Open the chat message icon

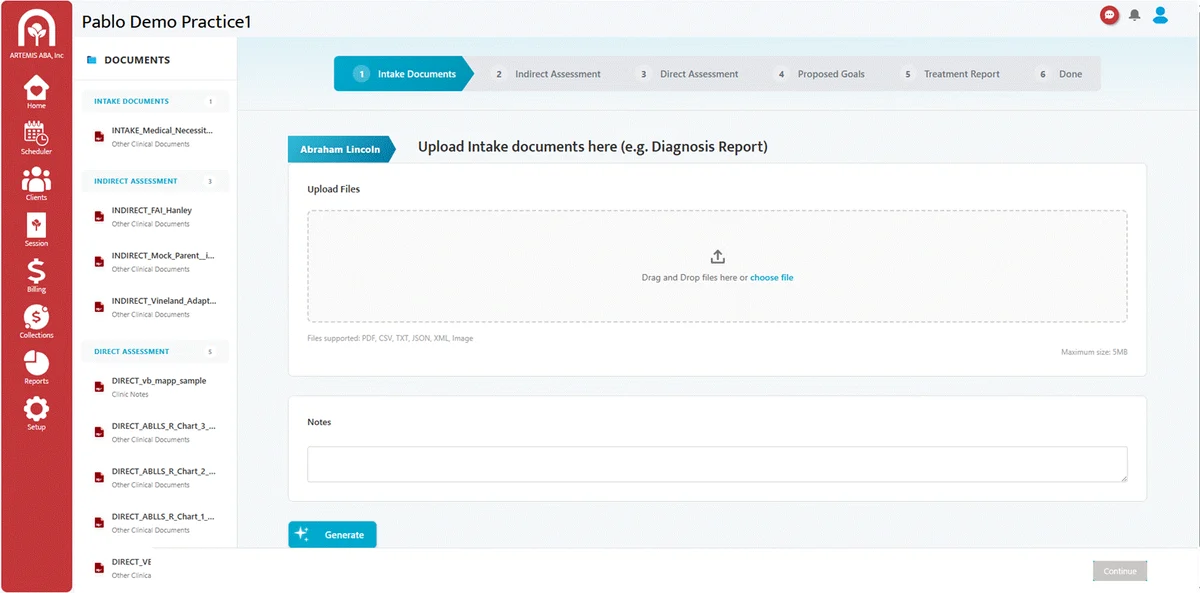pos(1109,14)
